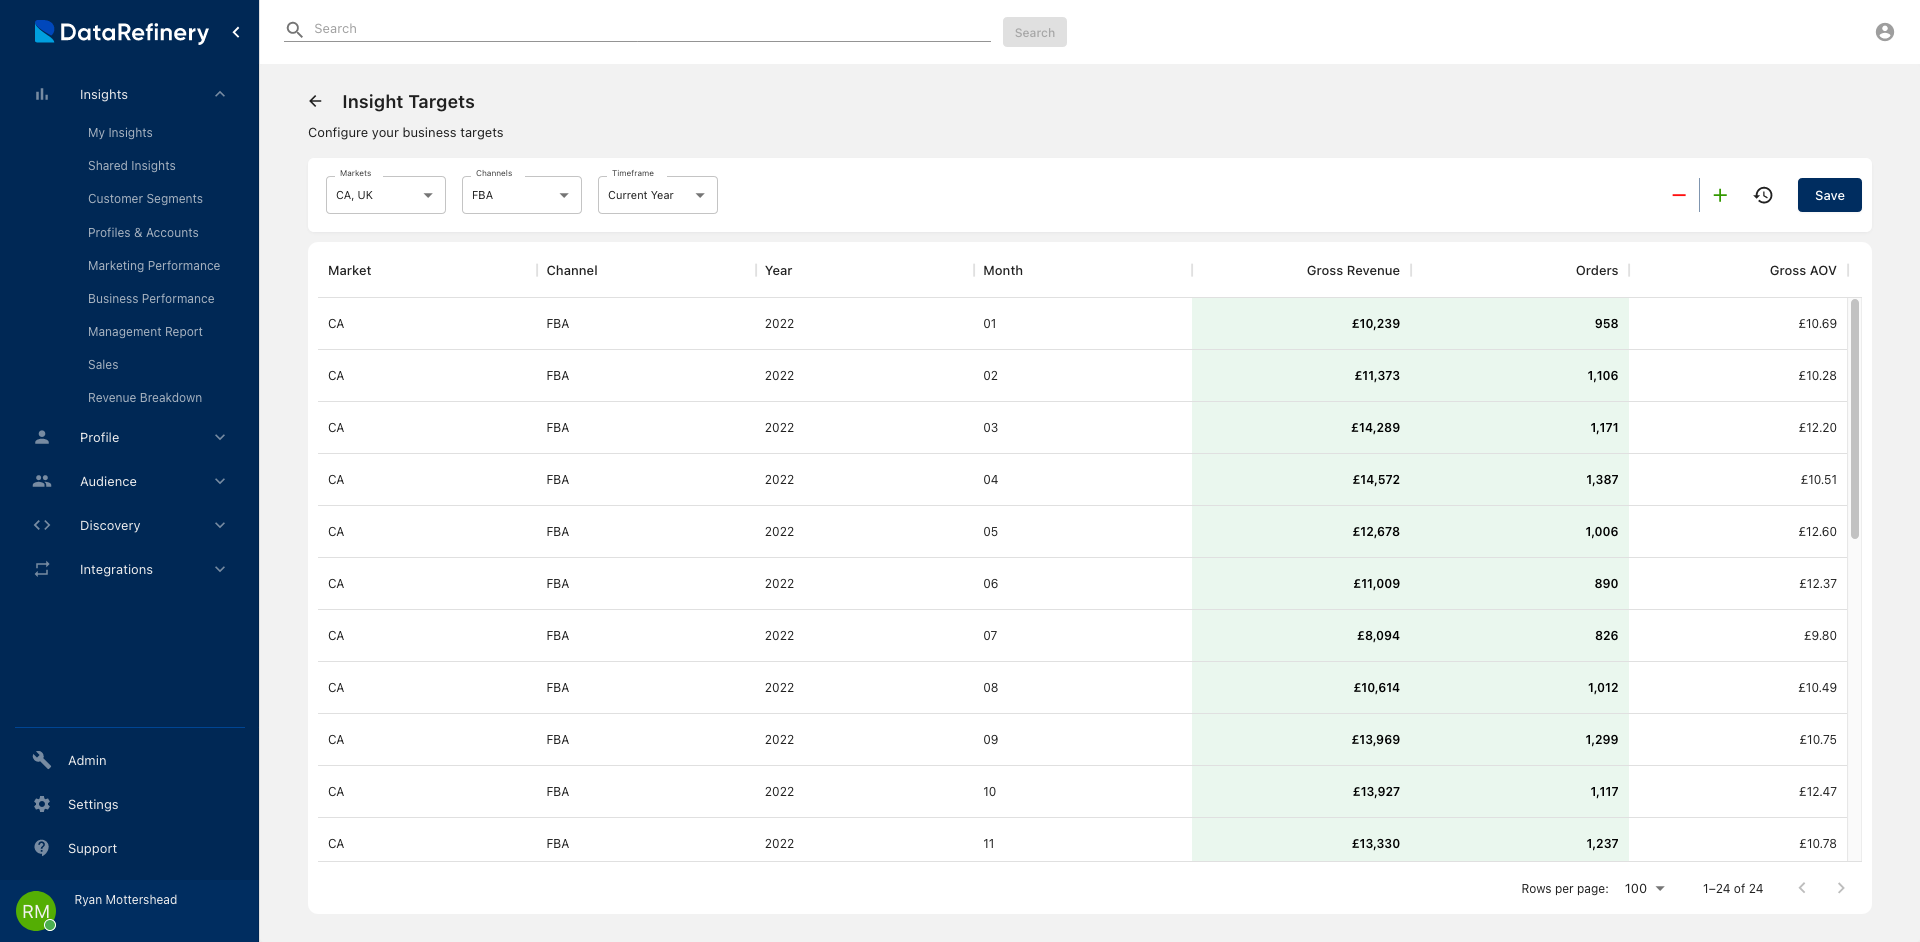The height and width of the screenshot is (942, 1920).
Task: Click the green plus add row icon
Action: point(1721,195)
